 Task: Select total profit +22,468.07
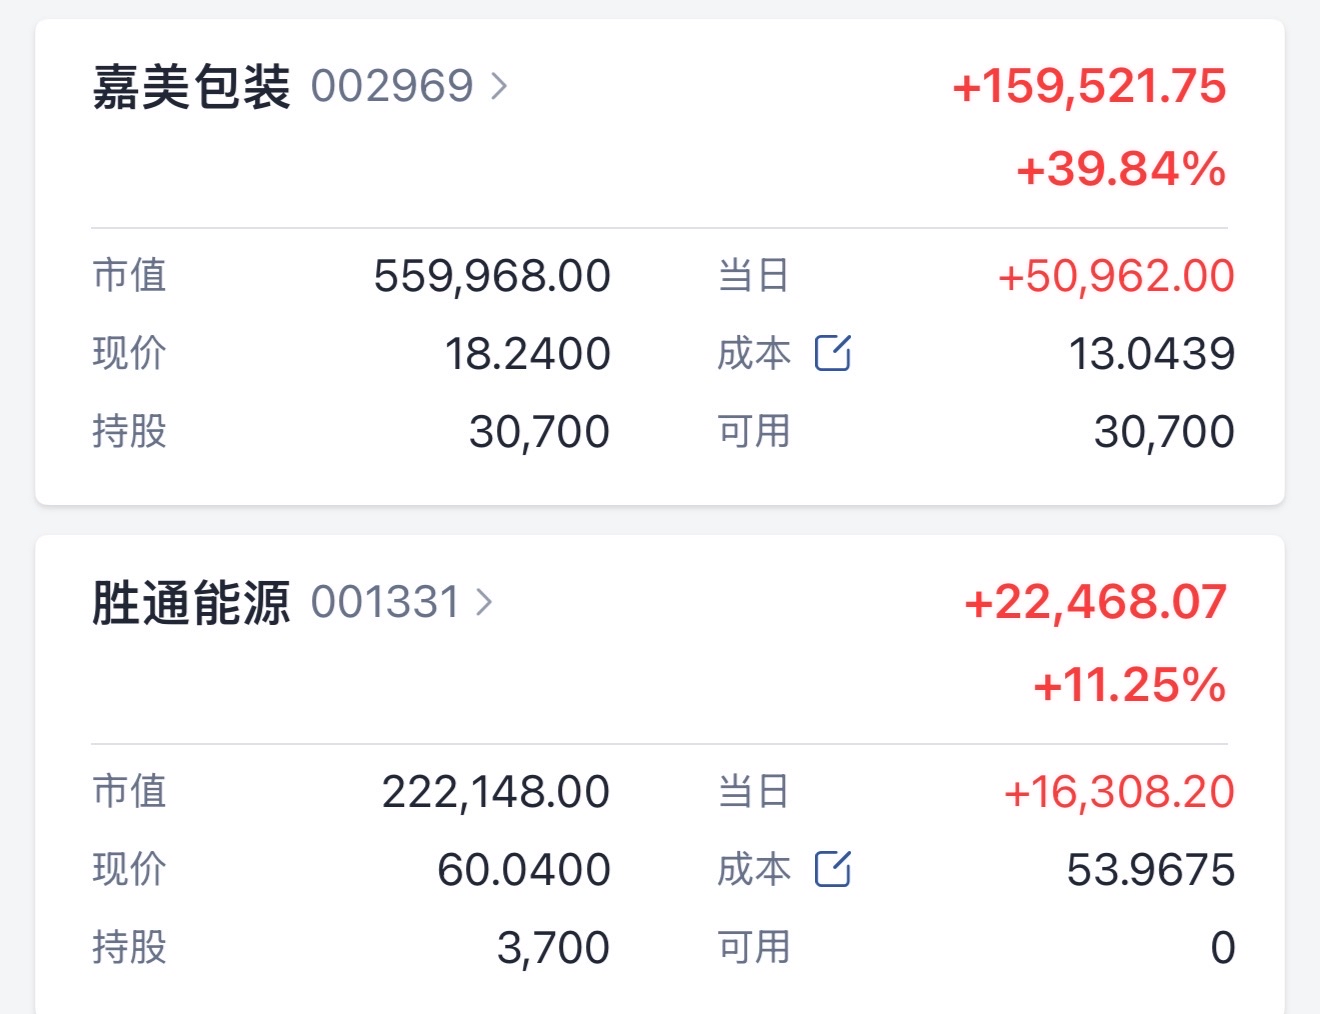pos(1096,602)
